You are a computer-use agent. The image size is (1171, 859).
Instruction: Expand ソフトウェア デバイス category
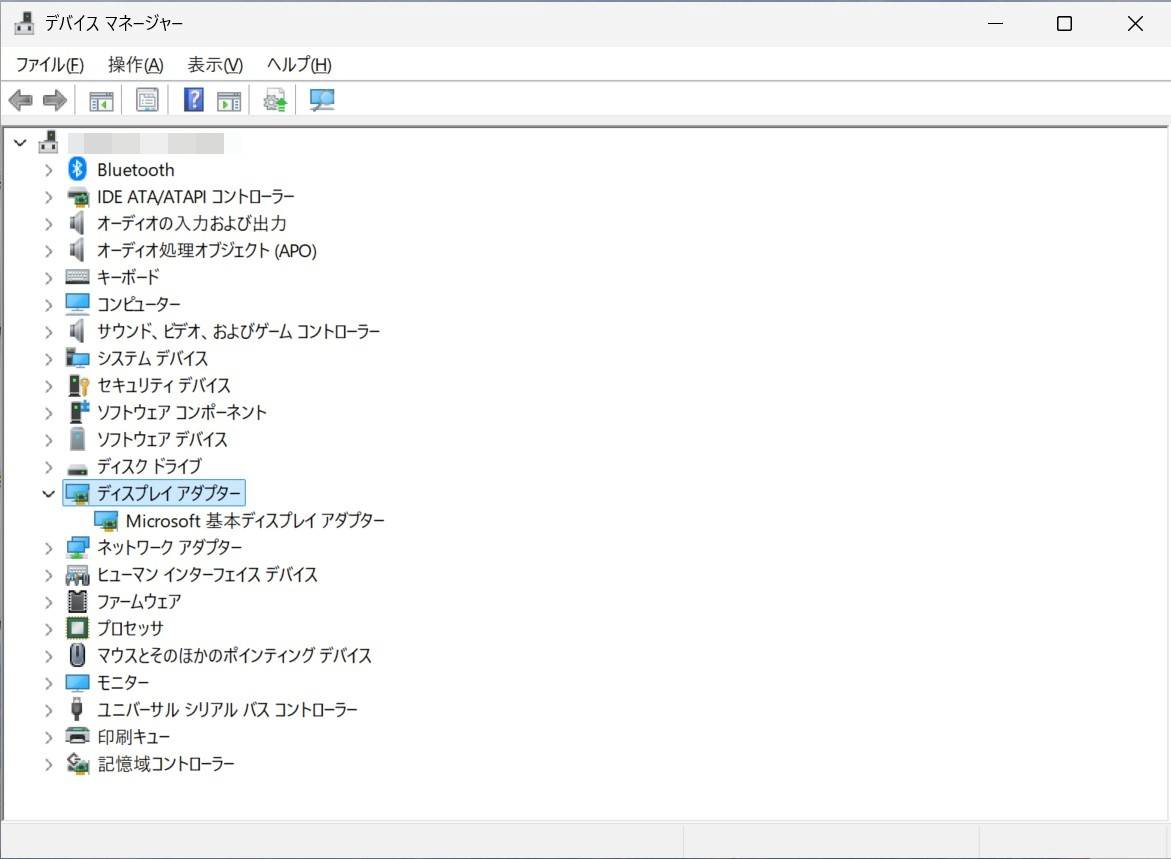(x=49, y=440)
